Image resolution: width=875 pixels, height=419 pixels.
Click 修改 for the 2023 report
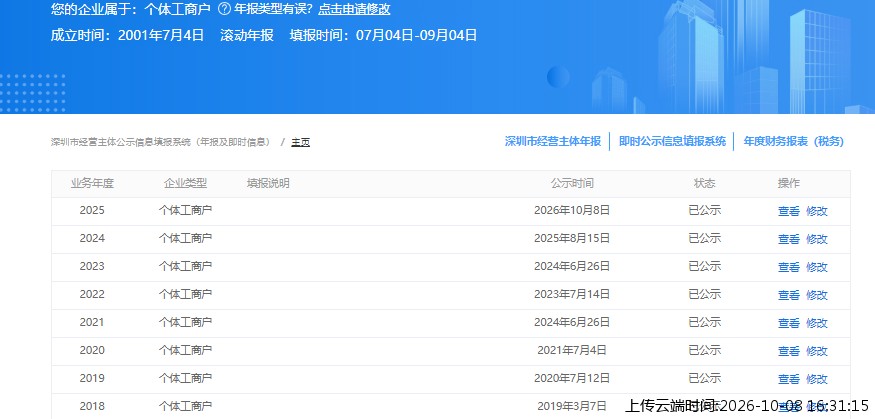(816, 267)
